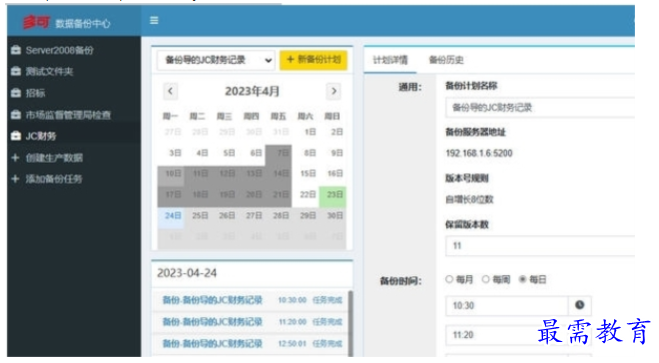Click the 2023年4月 calendar title
659x363 pixels.
tap(252, 91)
